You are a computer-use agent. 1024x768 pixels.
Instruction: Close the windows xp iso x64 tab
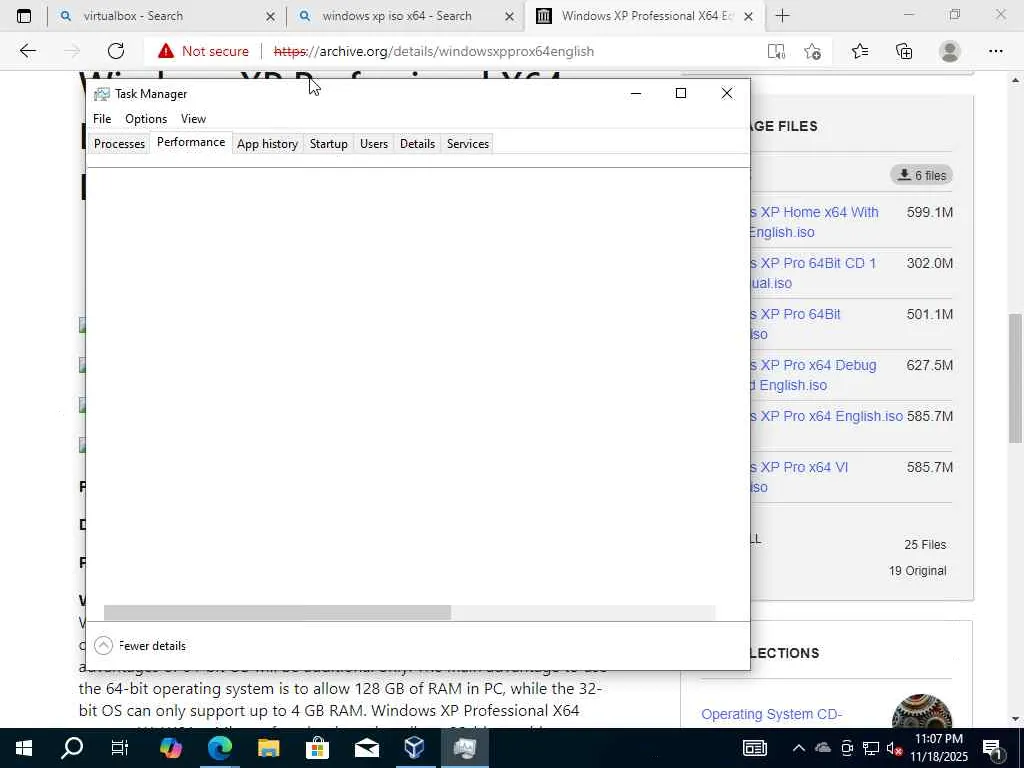coord(509,16)
